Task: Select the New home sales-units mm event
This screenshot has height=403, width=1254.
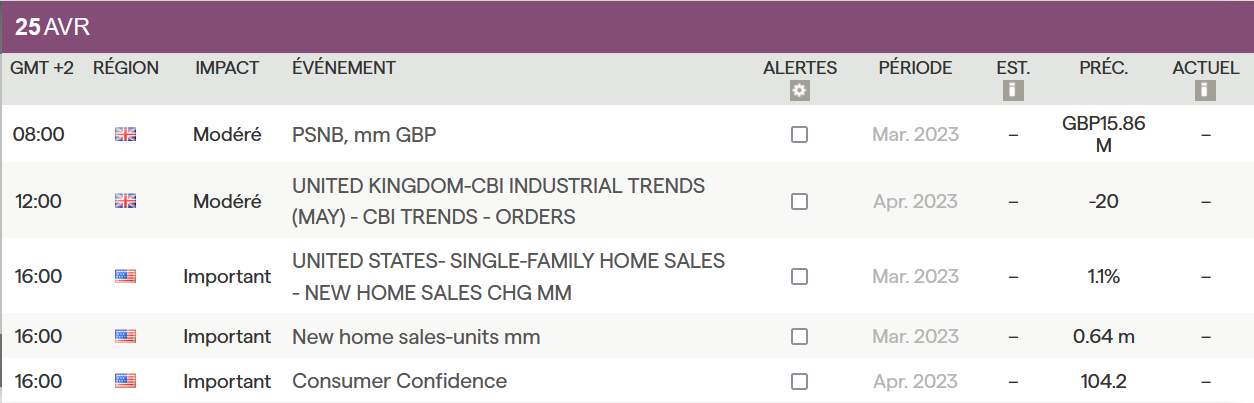Action: 416,337
